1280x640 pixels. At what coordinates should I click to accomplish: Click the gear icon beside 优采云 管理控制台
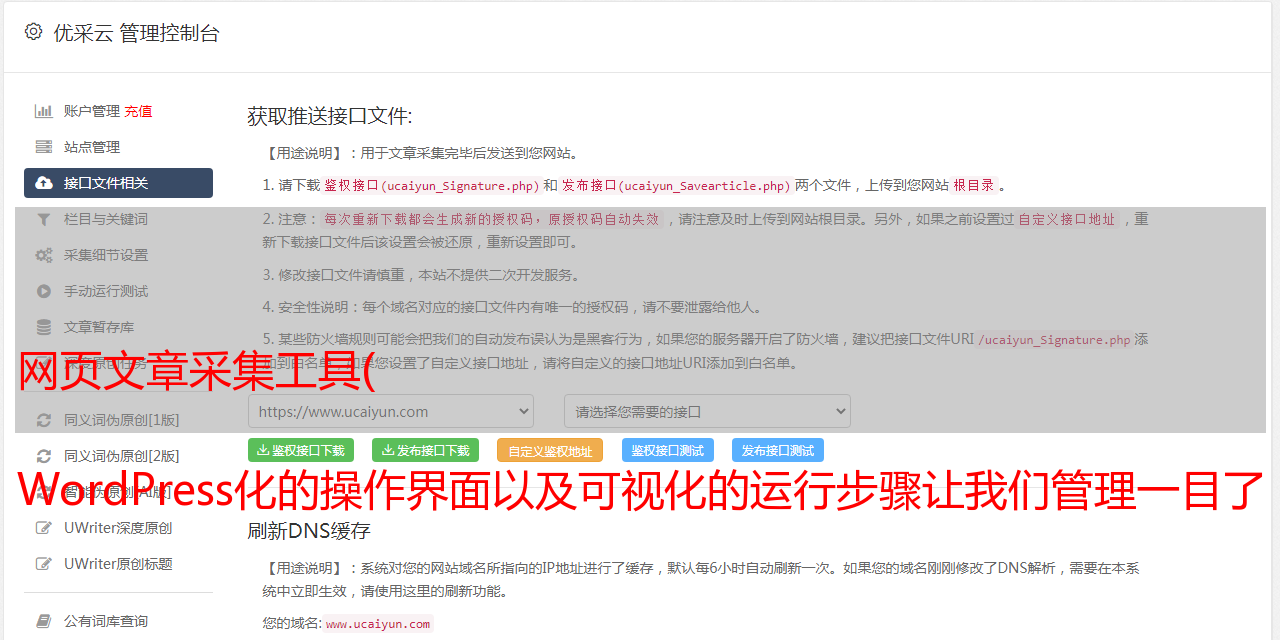pos(33,32)
